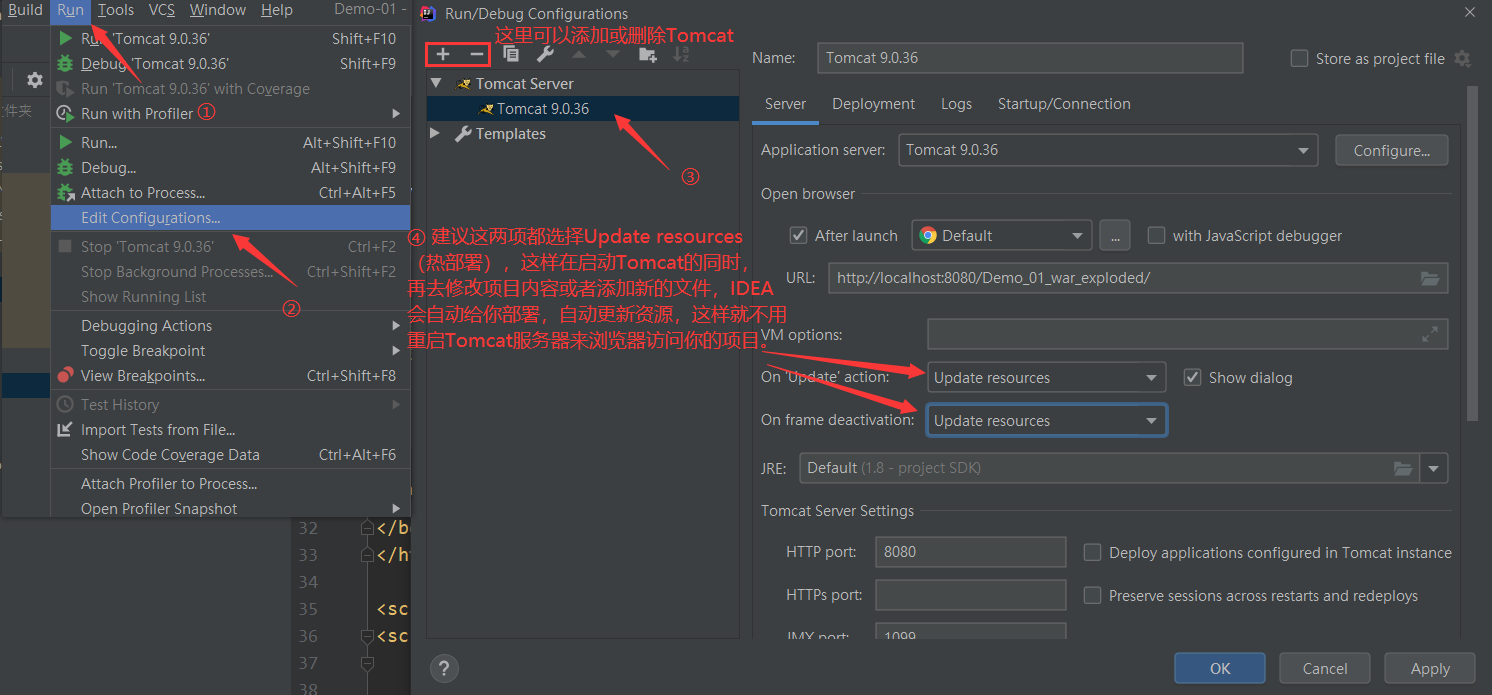Click gear icon next to Store as project file

click(1462, 58)
